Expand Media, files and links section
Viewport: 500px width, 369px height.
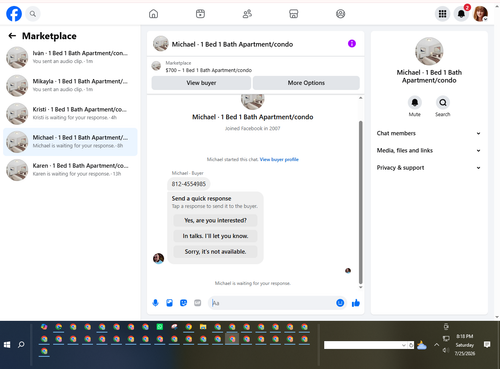point(429,151)
